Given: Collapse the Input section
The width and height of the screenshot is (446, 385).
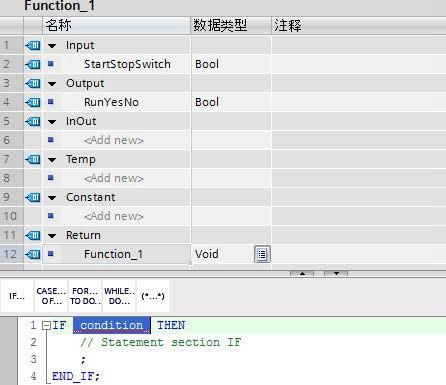Looking at the screenshot, I should 52,46.
